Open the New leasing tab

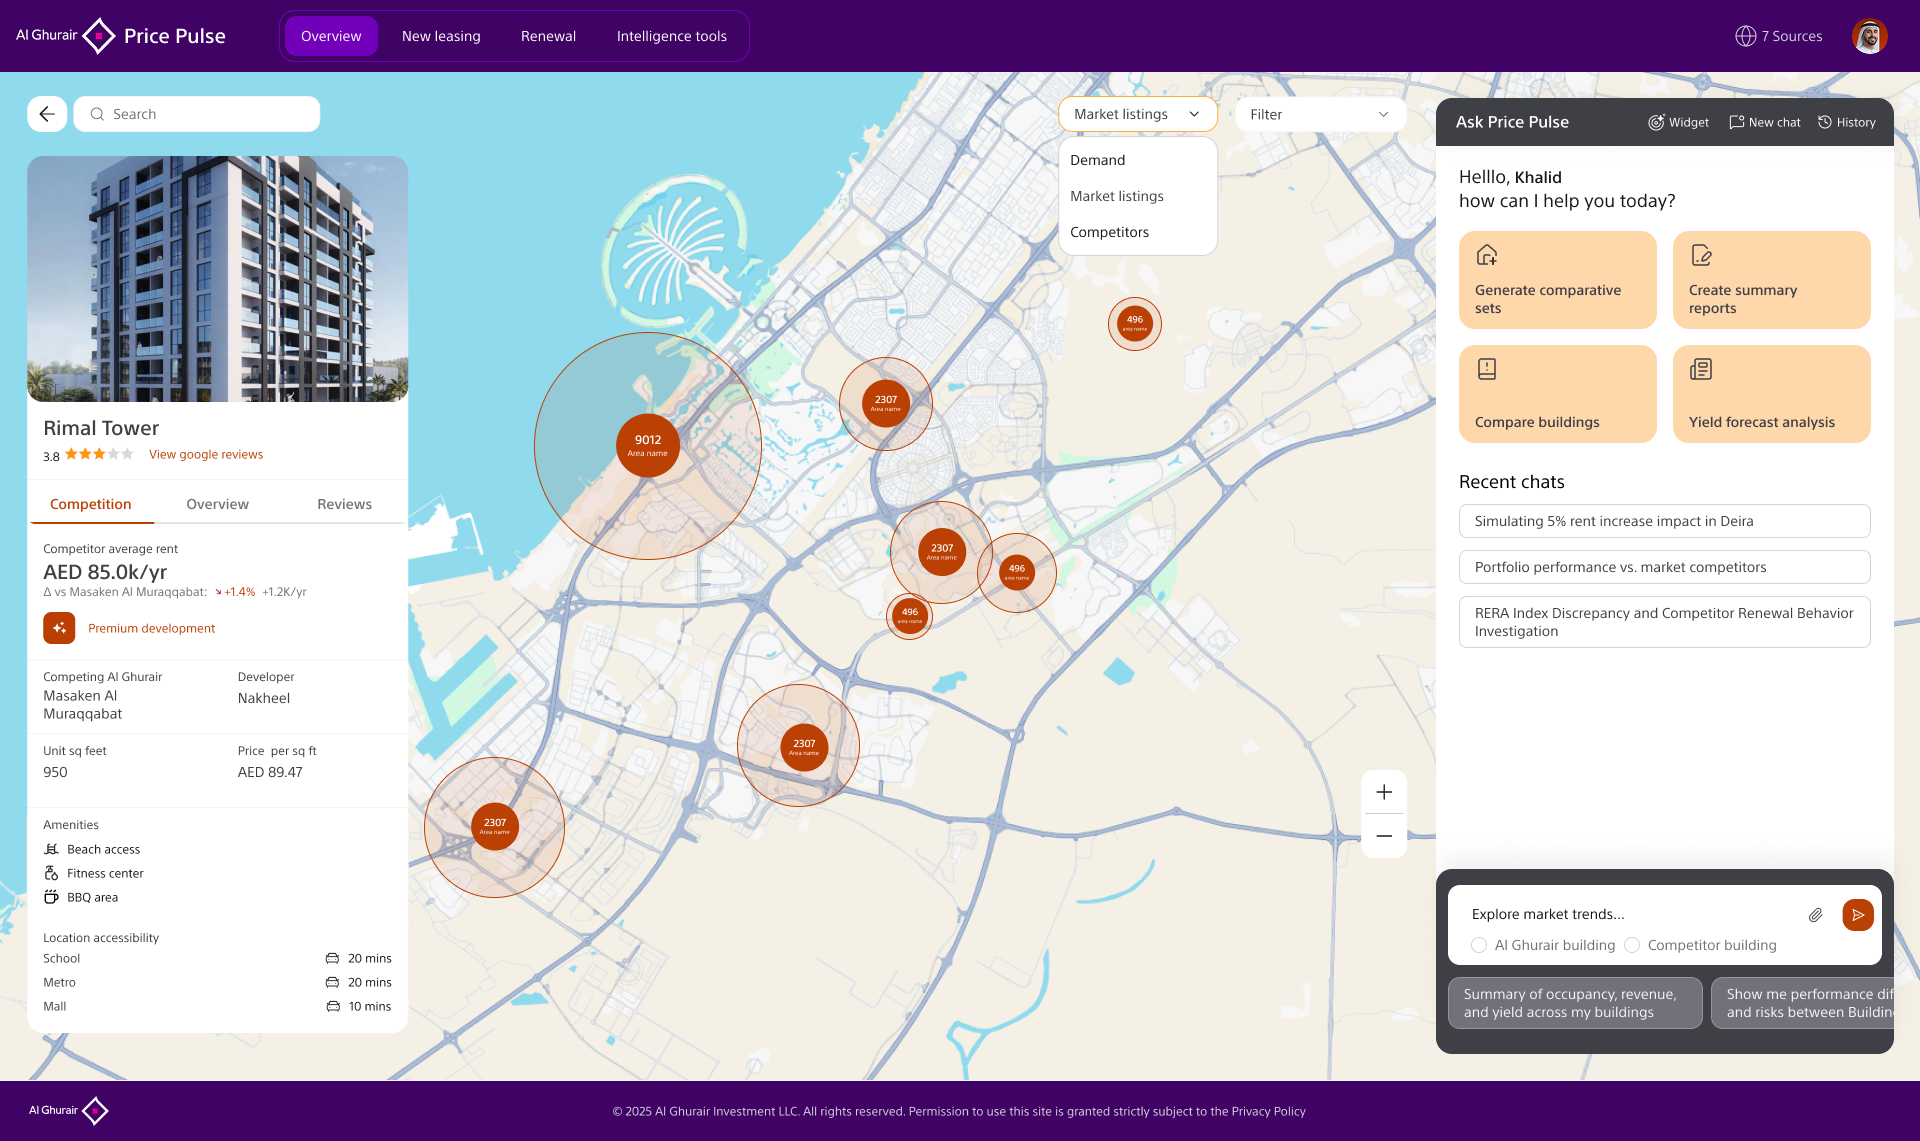pos(441,36)
